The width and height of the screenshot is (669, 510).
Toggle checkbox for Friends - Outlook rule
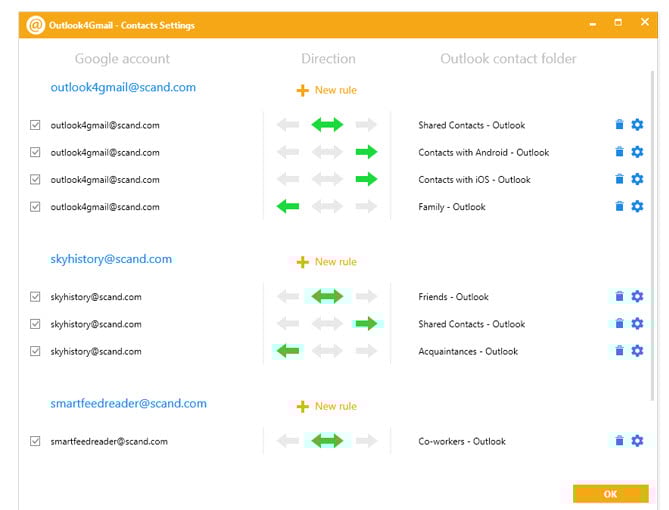coord(36,297)
